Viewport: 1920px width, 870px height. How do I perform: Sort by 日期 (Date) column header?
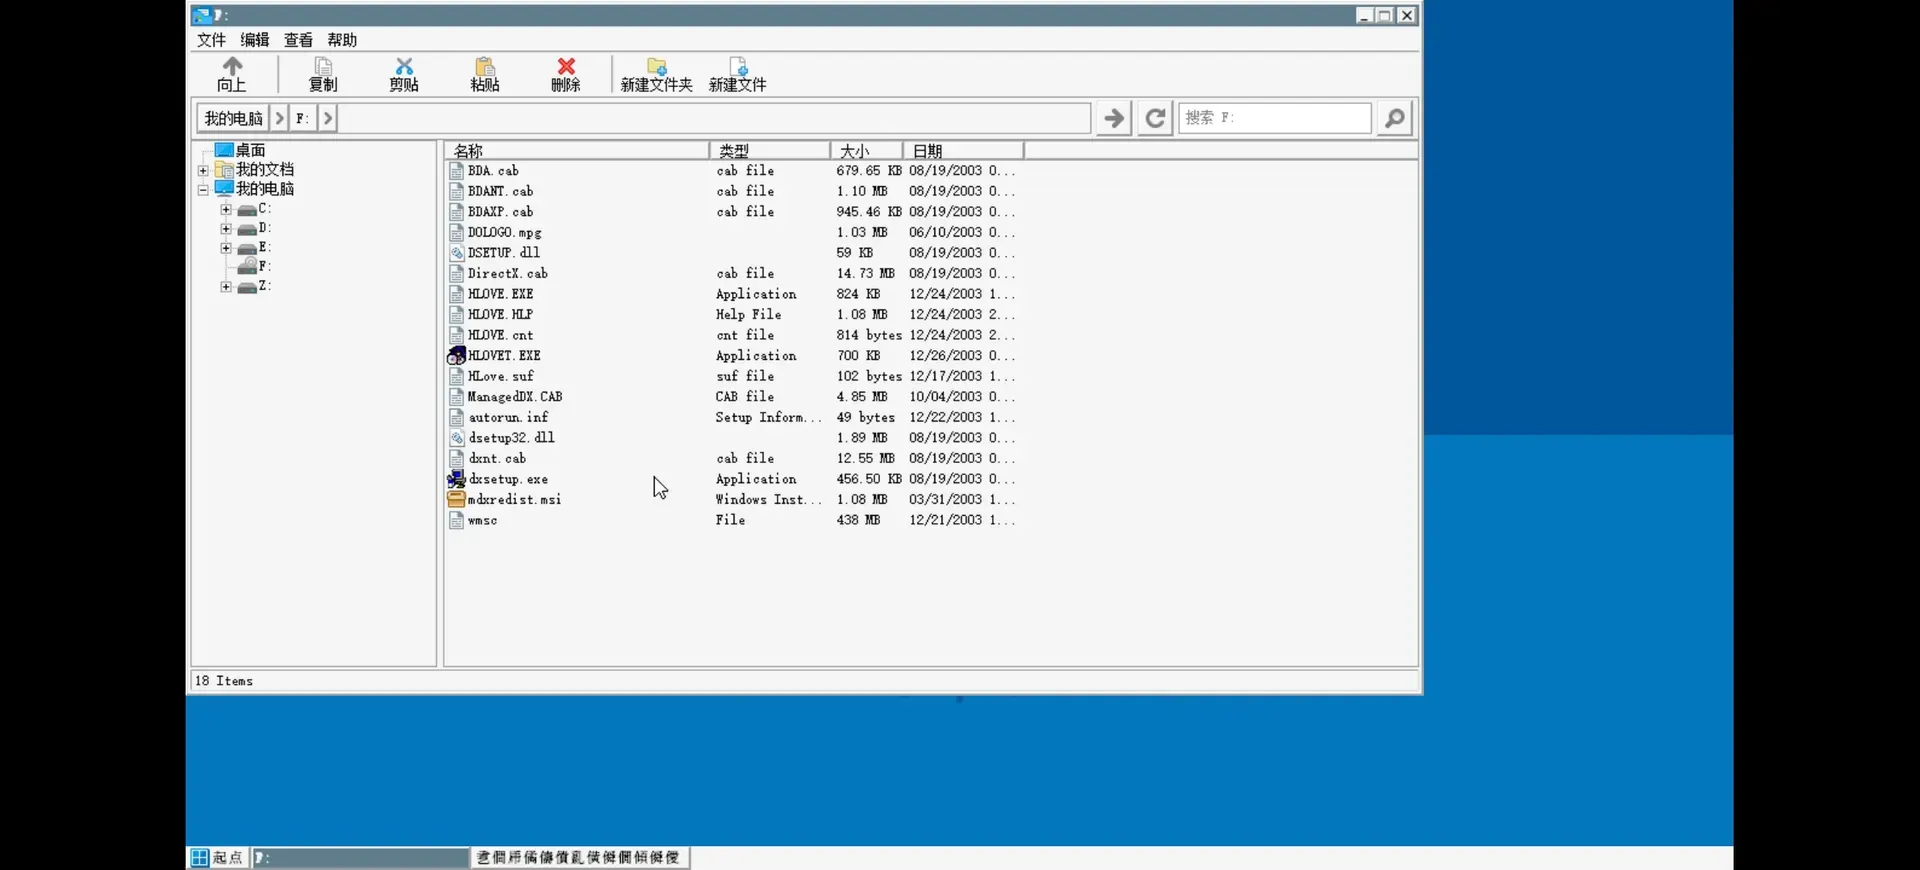(963, 151)
